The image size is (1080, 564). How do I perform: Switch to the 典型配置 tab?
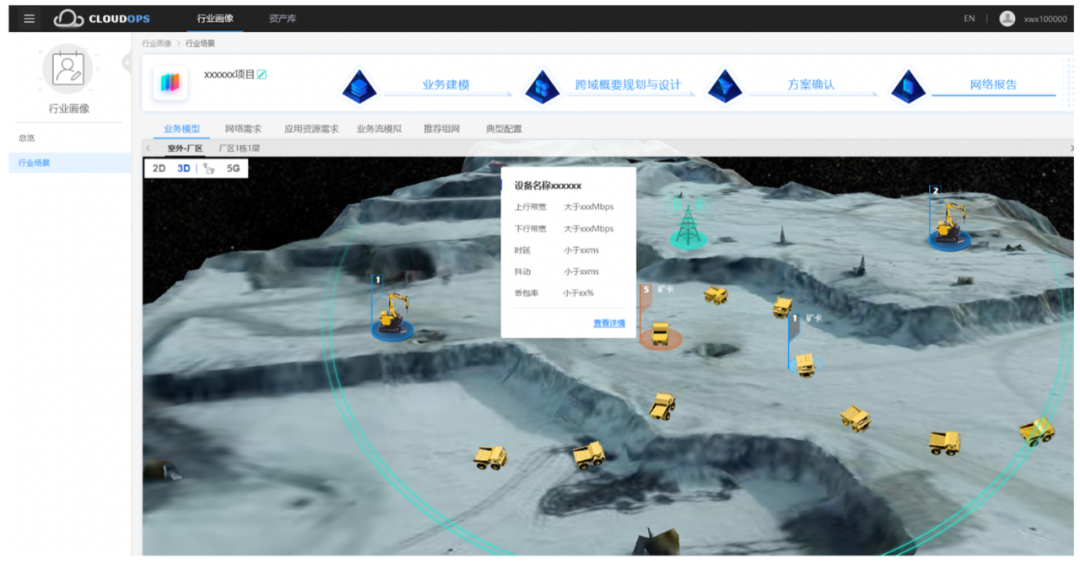point(503,129)
